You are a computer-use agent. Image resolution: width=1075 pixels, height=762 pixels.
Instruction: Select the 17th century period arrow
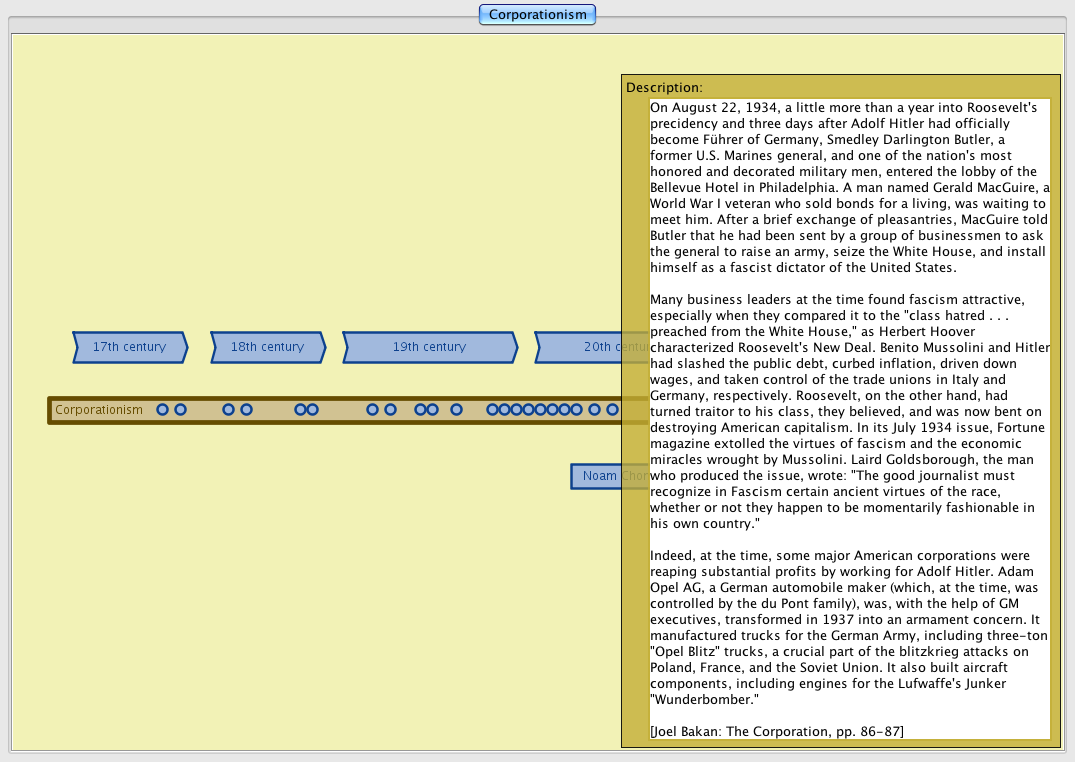pyautogui.click(x=129, y=347)
